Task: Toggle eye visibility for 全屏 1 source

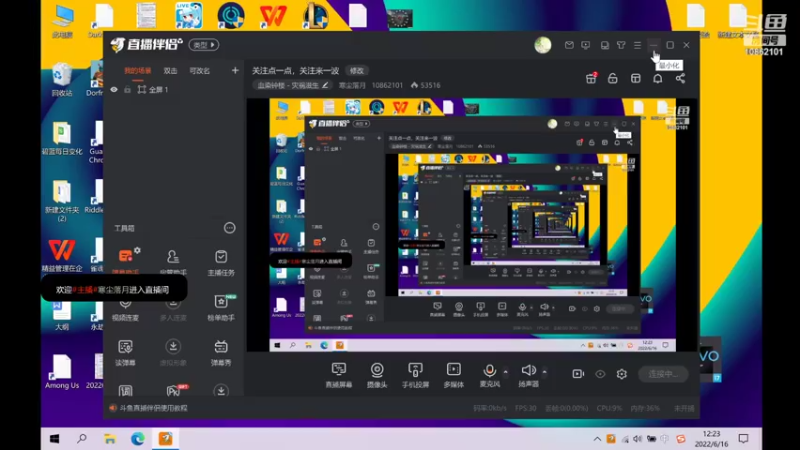Action: 114,89
